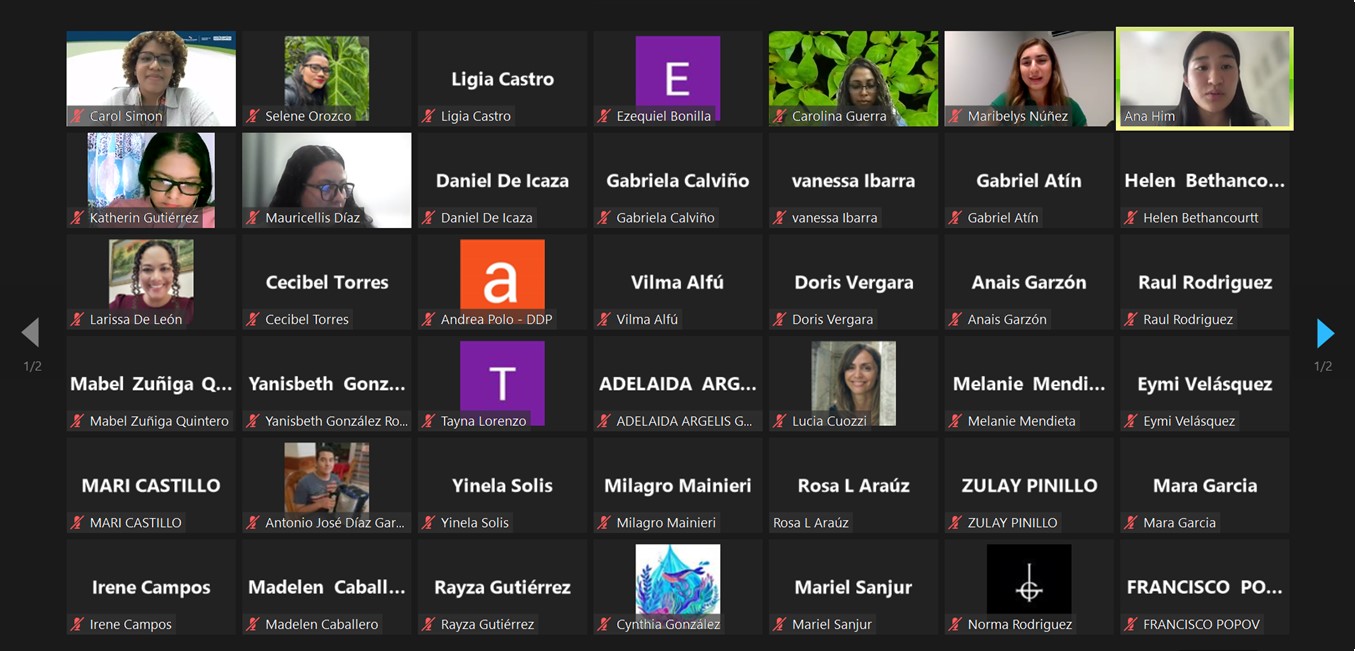Click Tayna Lorenzo's purple T avatar
The height and width of the screenshot is (651, 1355).
(502, 383)
